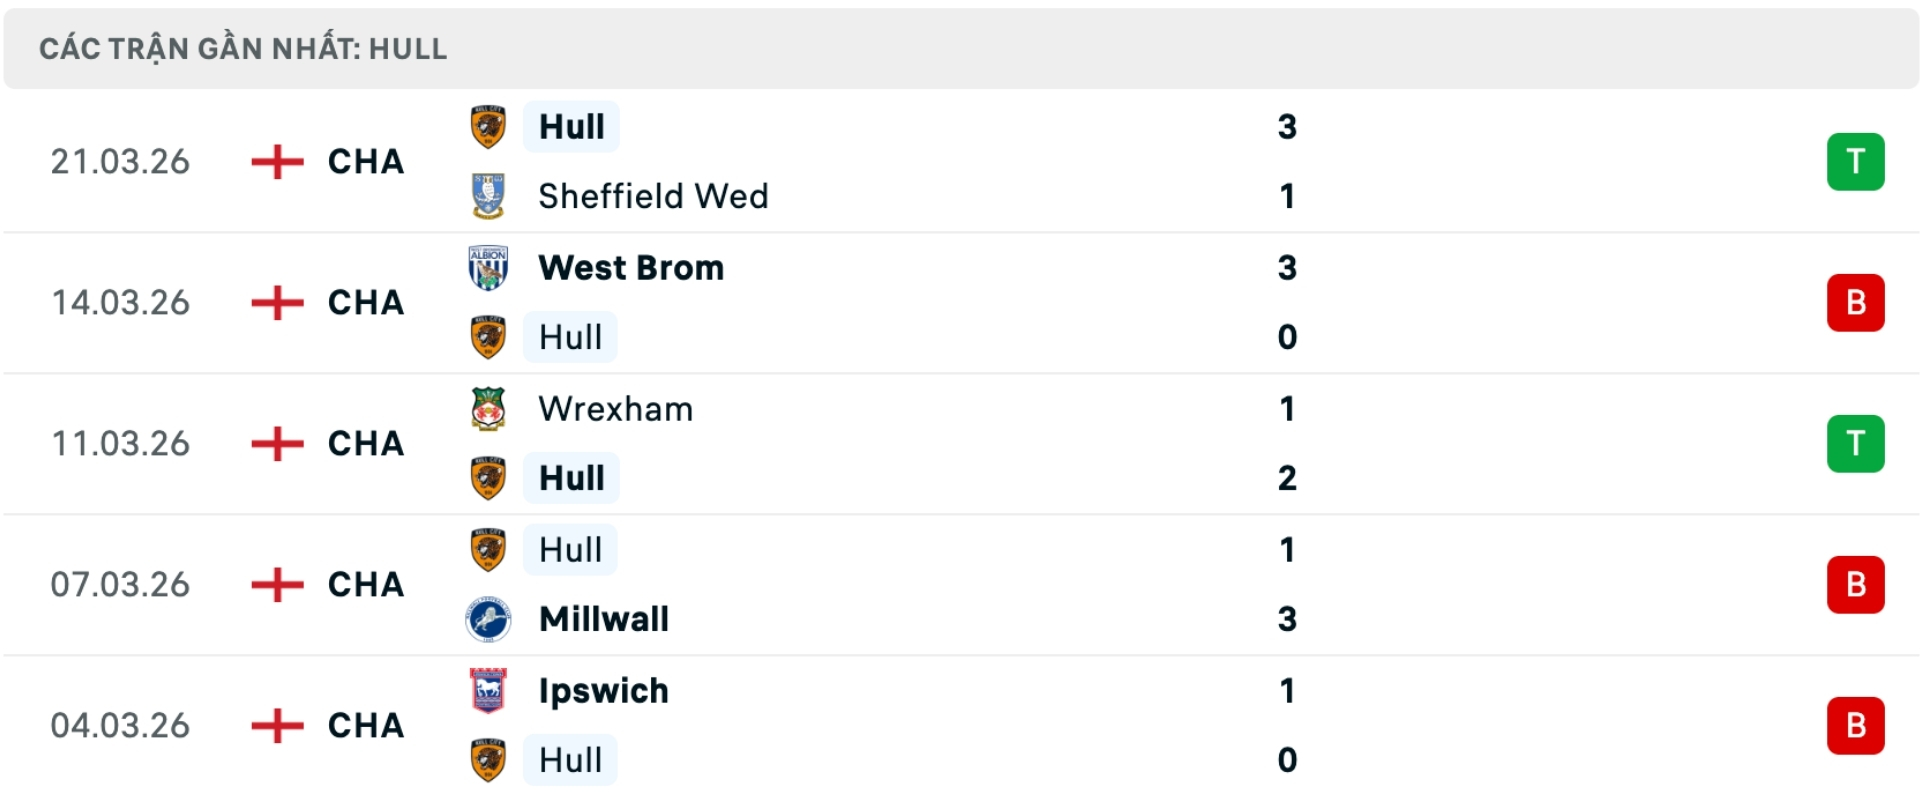This screenshot has height=792, width=1920.
Task: Open the West Brom team link
Action: [631, 268]
